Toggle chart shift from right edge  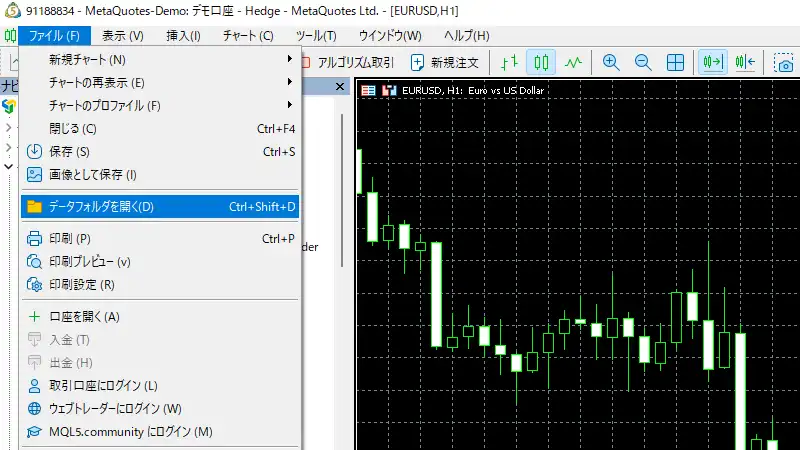(x=745, y=62)
